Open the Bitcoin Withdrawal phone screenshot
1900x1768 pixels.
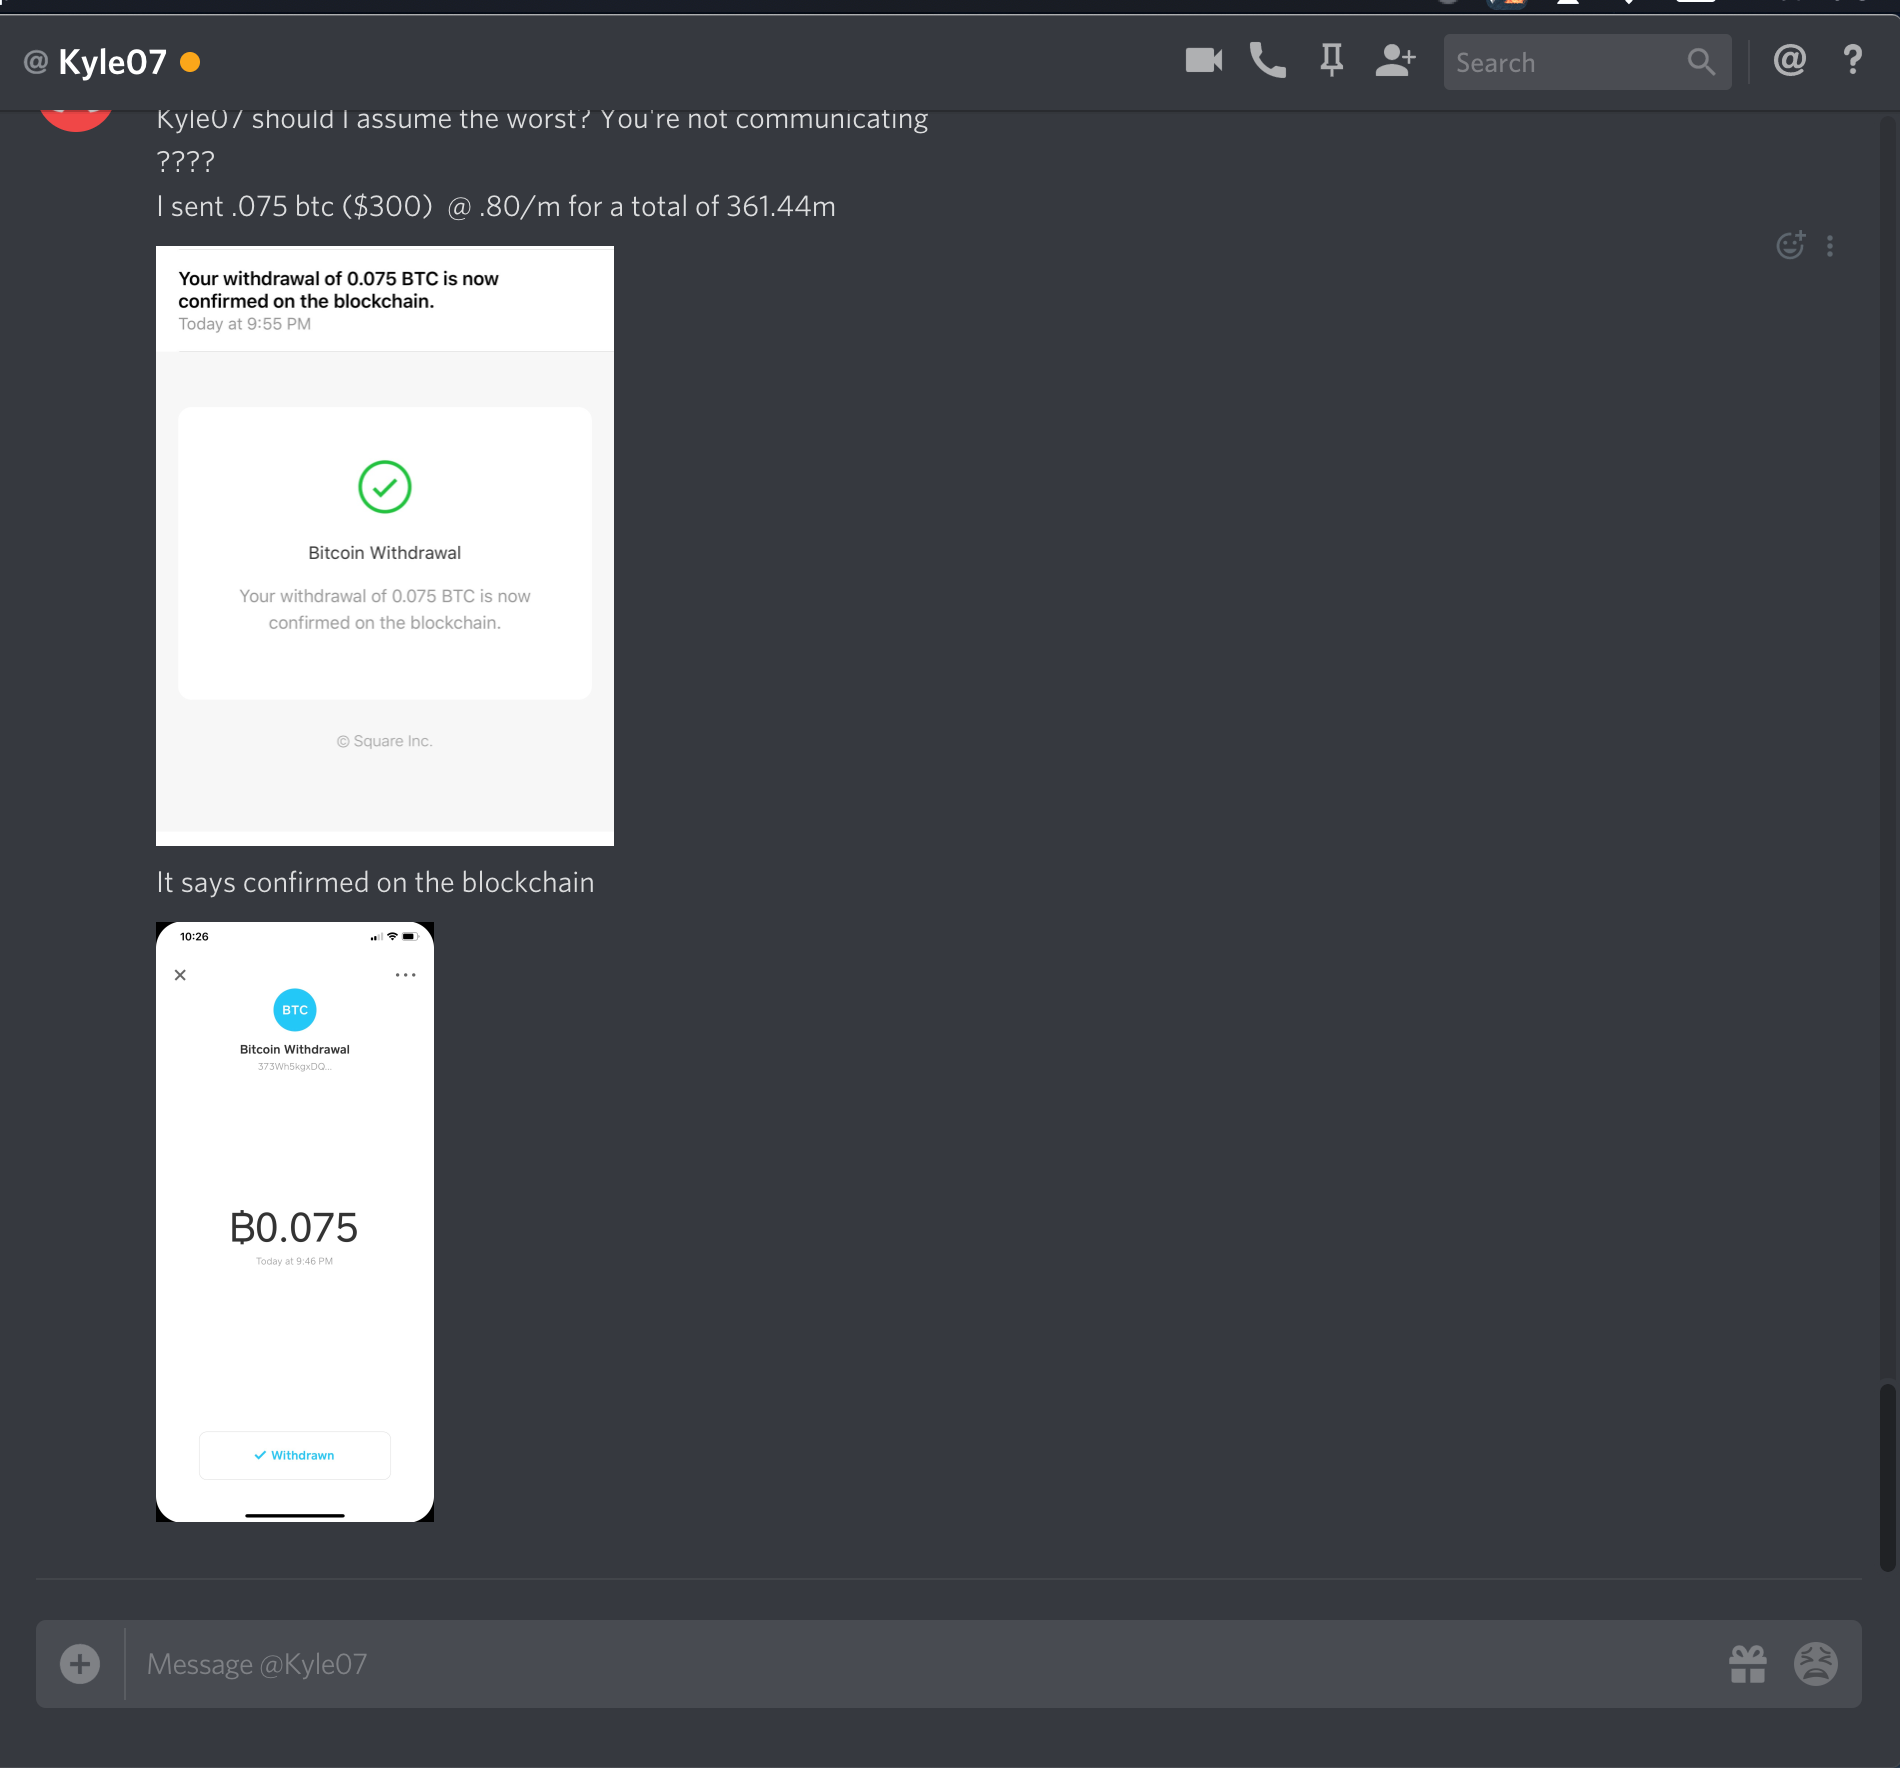[x=295, y=1222]
